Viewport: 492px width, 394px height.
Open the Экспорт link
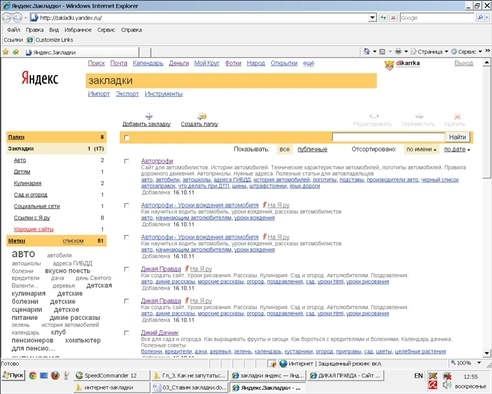127,94
